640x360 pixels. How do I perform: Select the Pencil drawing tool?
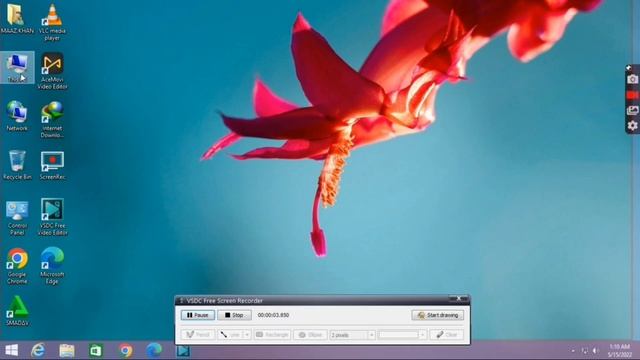click(198, 335)
